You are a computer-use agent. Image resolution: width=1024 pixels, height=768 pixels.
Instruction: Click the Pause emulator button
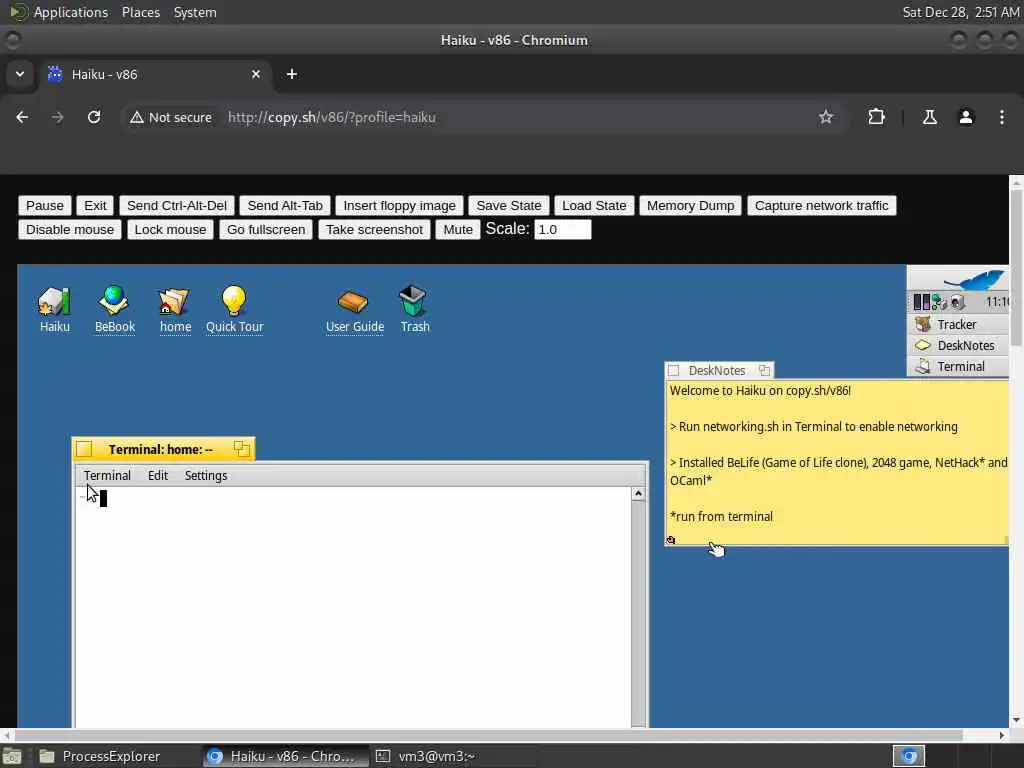click(44, 206)
